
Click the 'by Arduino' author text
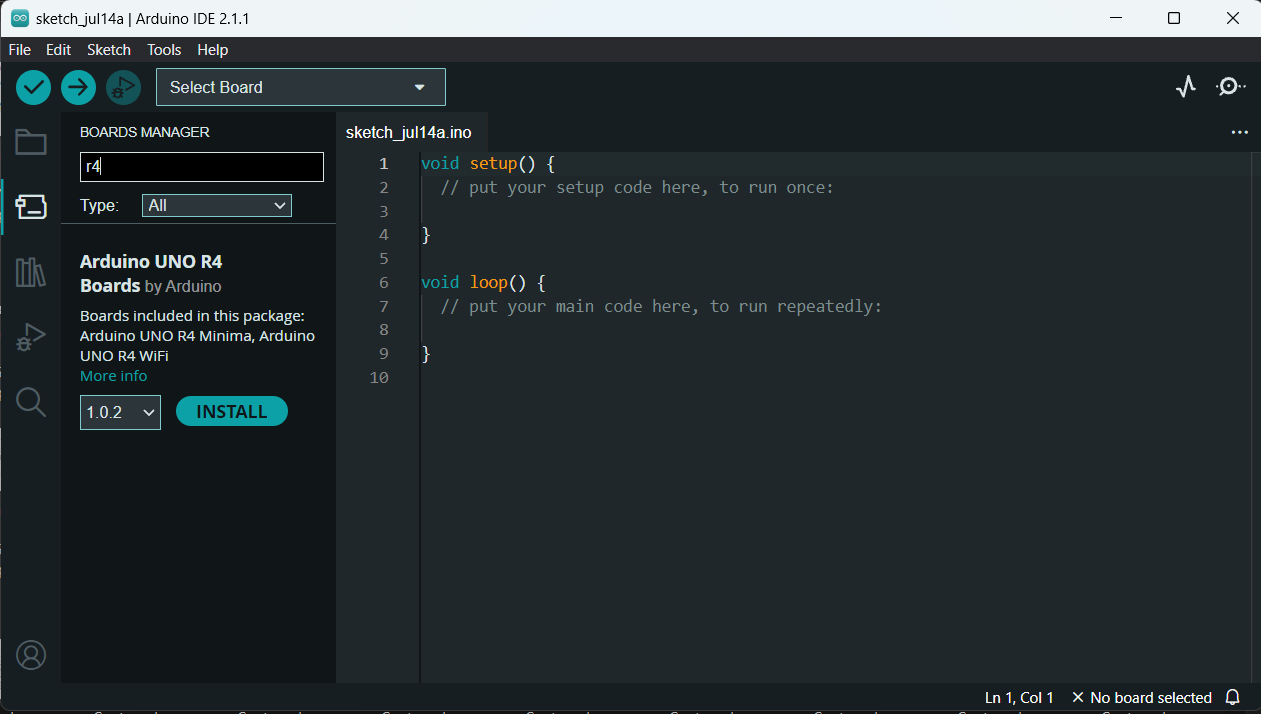click(183, 286)
